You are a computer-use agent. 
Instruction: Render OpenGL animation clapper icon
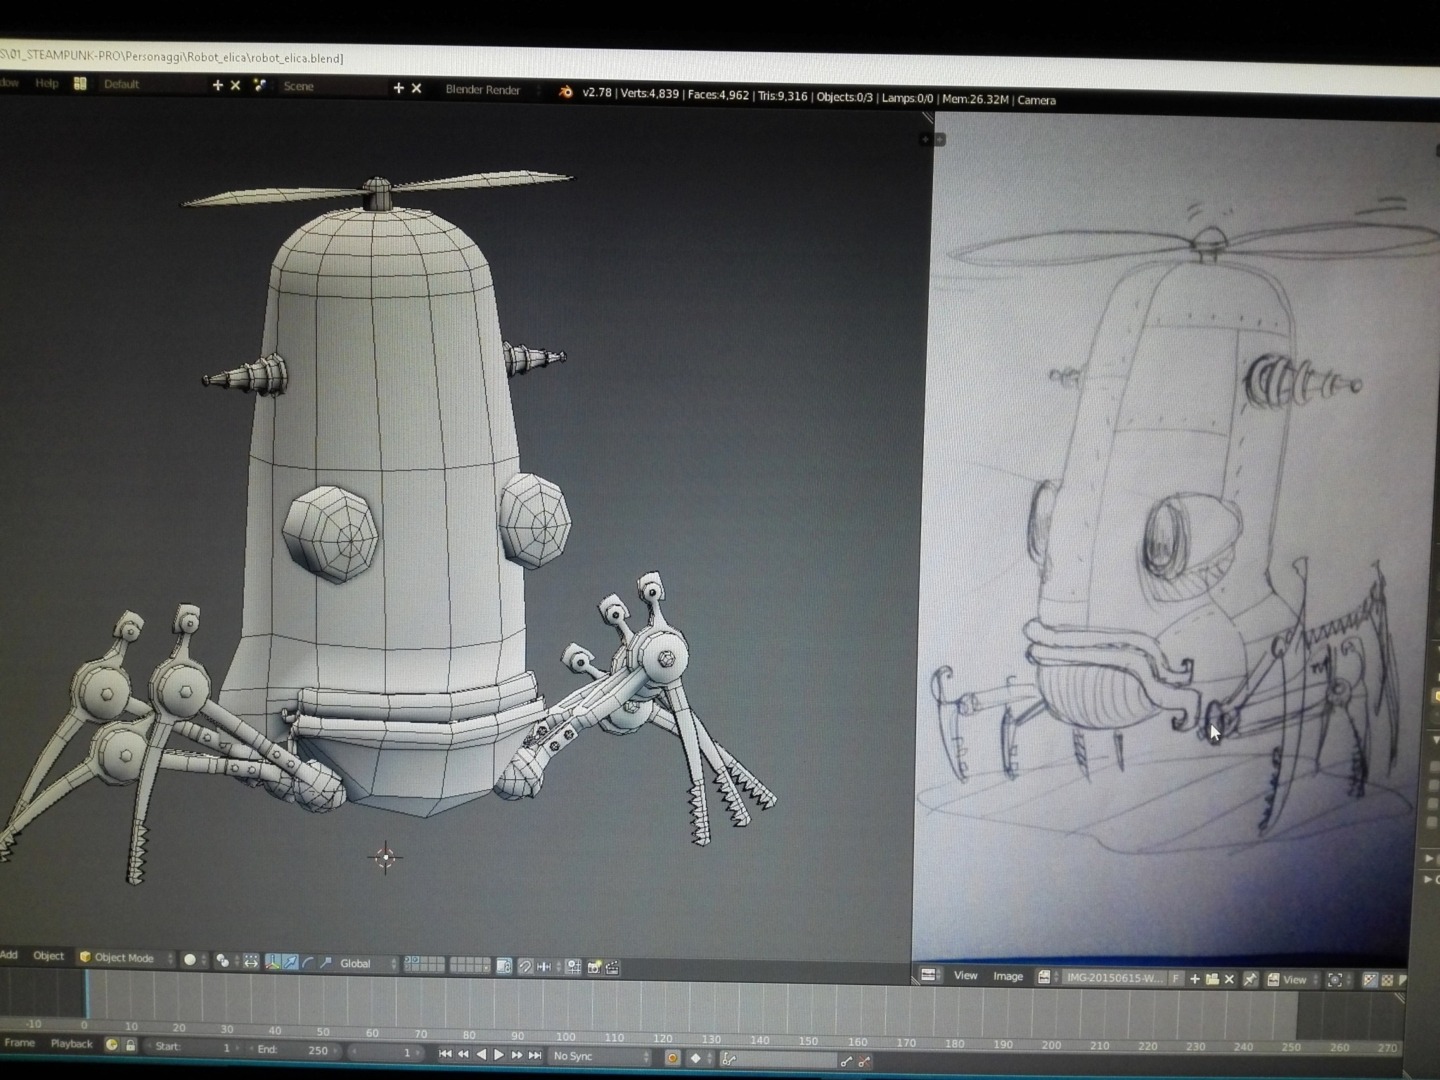(612, 968)
